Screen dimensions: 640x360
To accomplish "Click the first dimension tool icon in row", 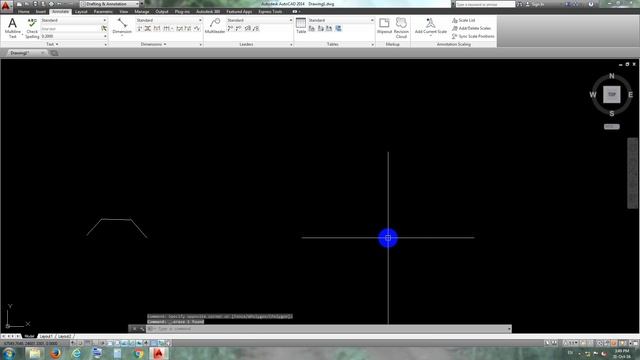I will pos(140,29).
